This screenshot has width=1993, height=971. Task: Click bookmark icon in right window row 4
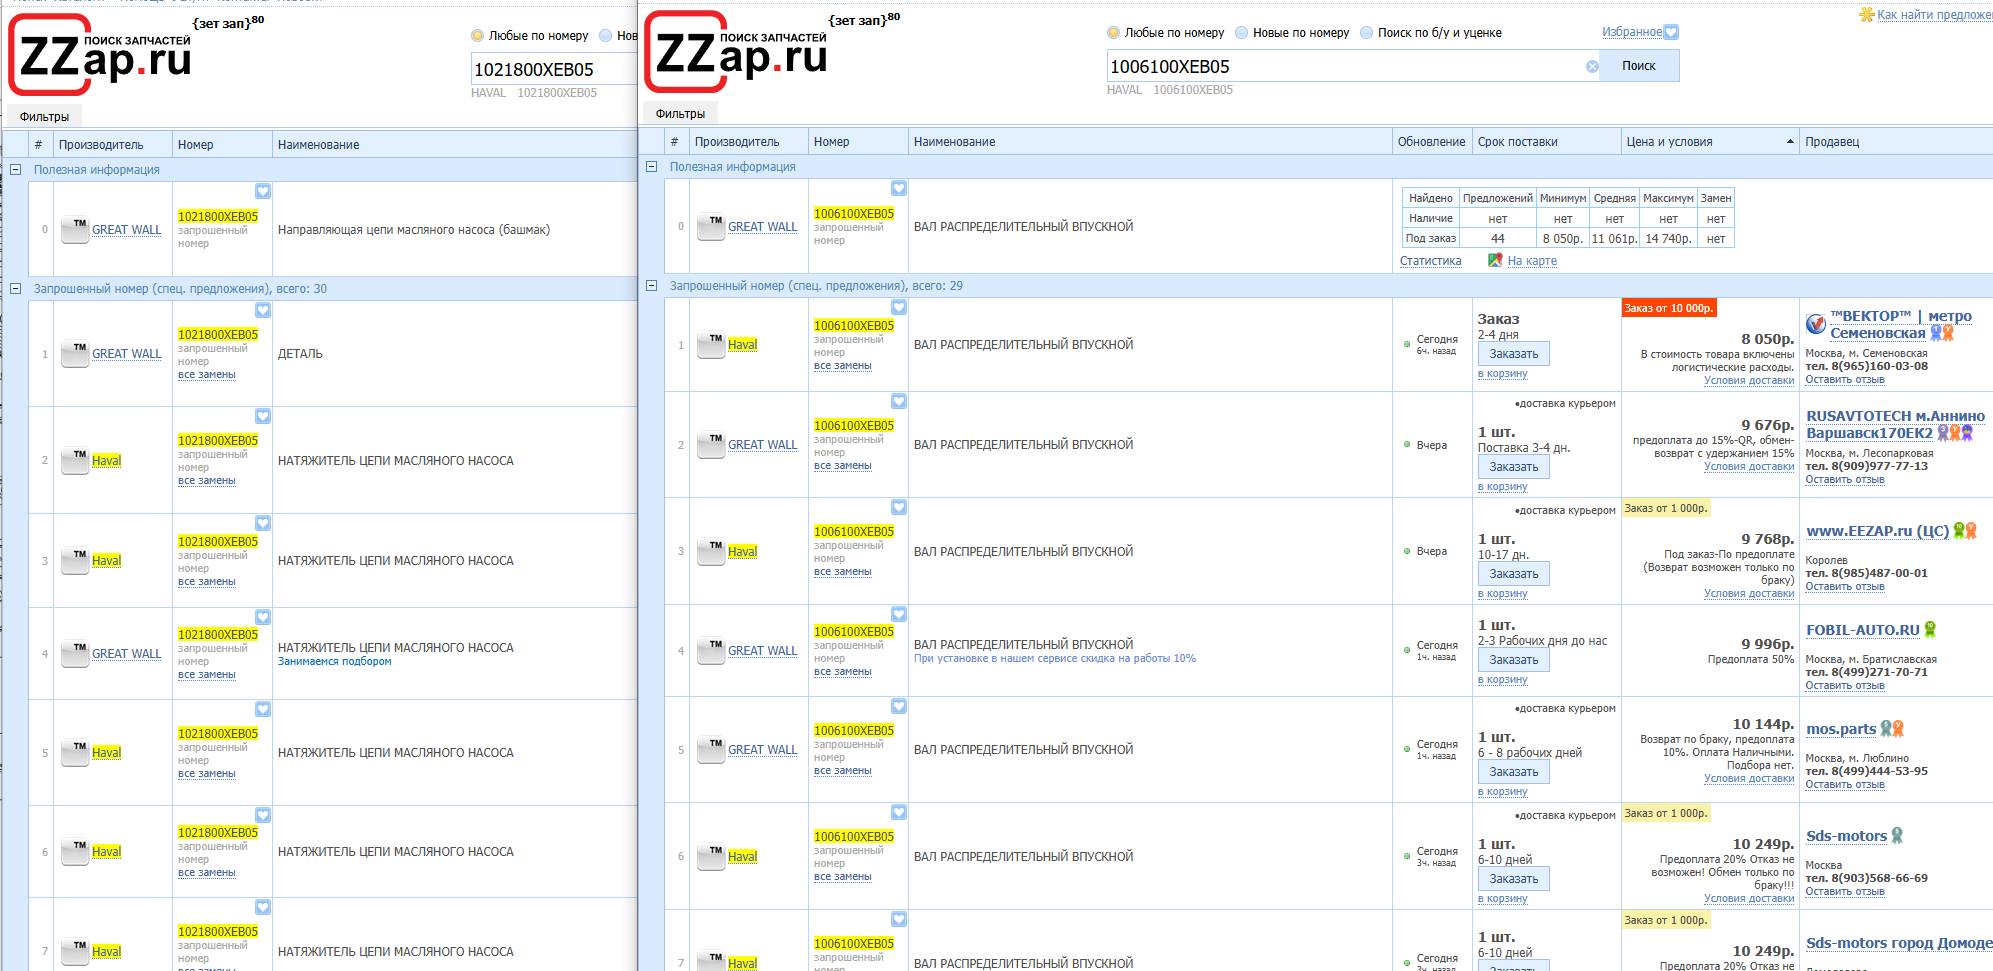pos(899,614)
